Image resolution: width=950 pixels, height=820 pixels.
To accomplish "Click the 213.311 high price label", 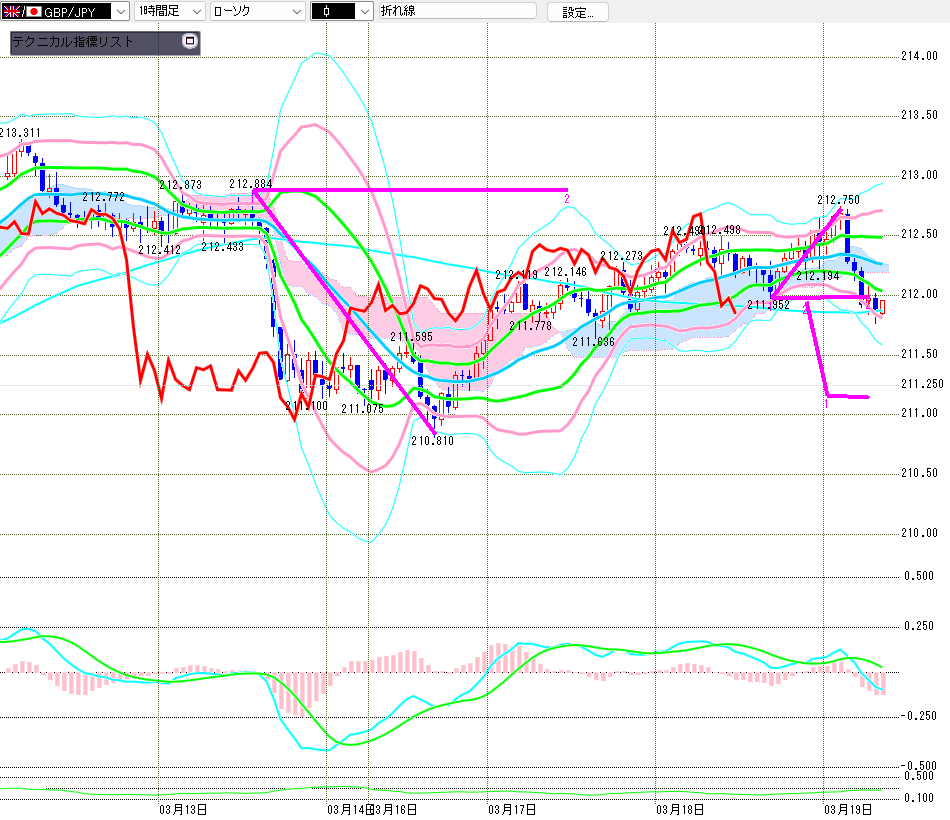I will click(x=20, y=133).
